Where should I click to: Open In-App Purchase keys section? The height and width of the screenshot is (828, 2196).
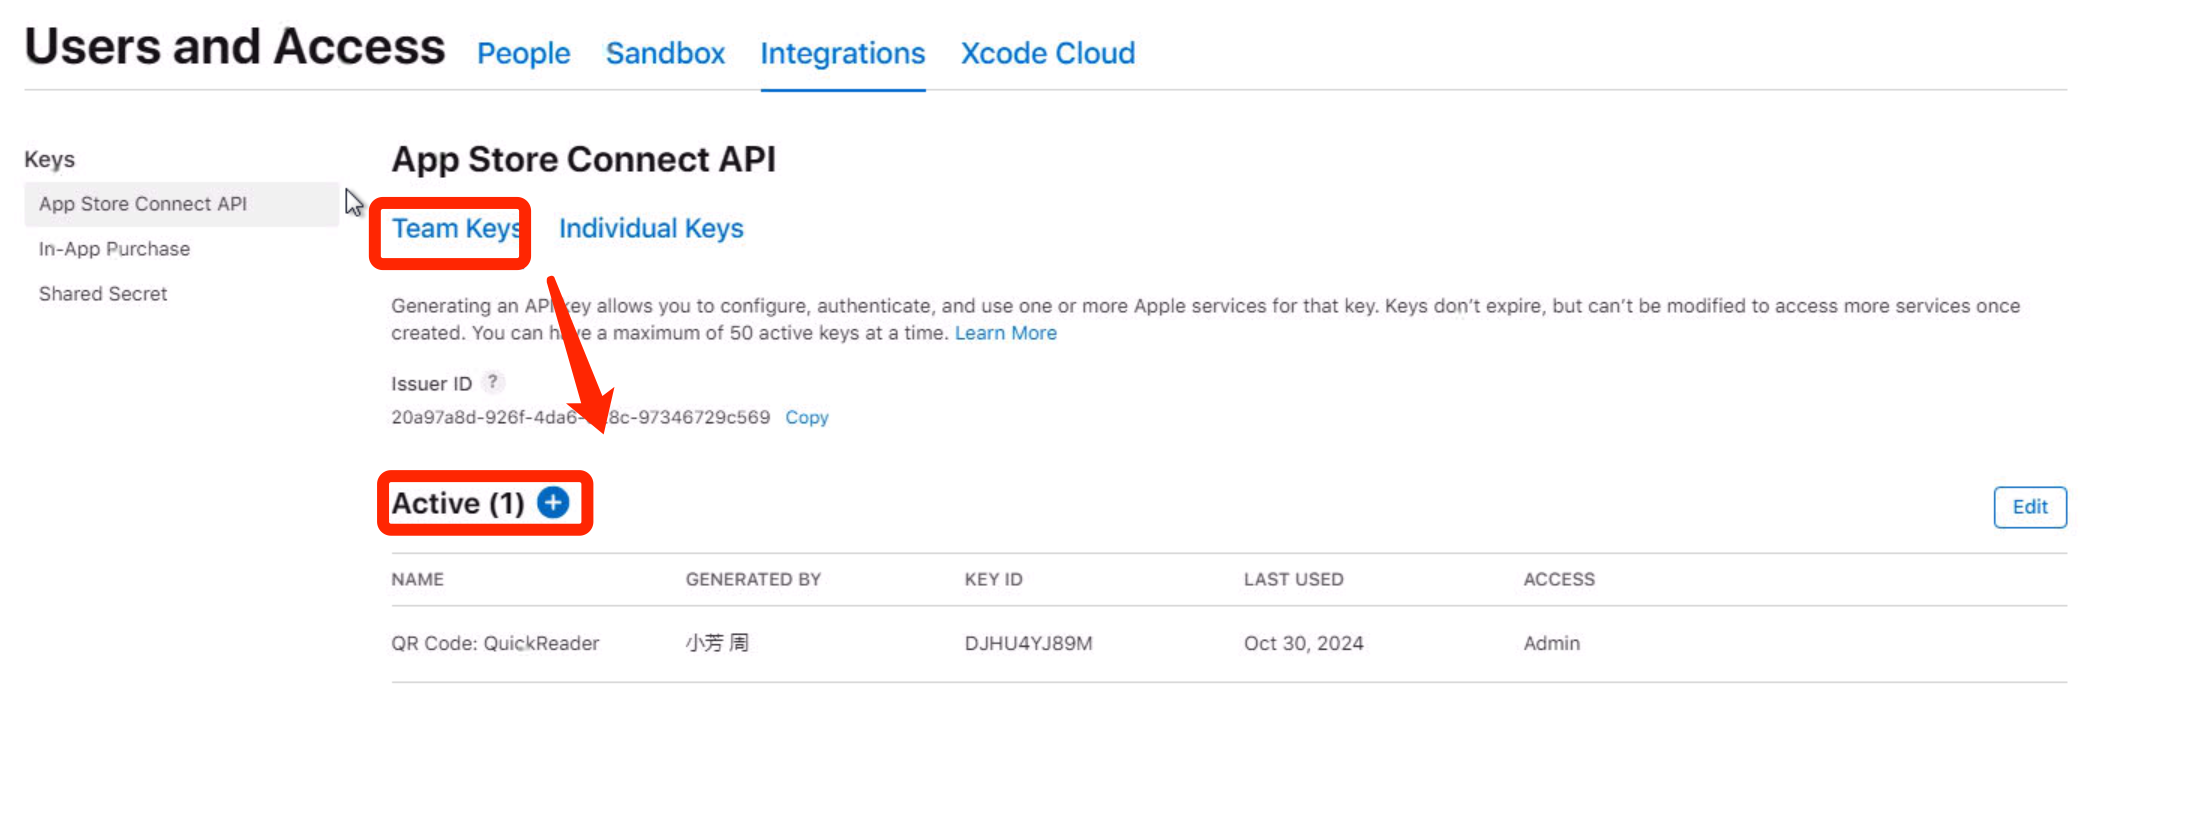coord(114,249)
